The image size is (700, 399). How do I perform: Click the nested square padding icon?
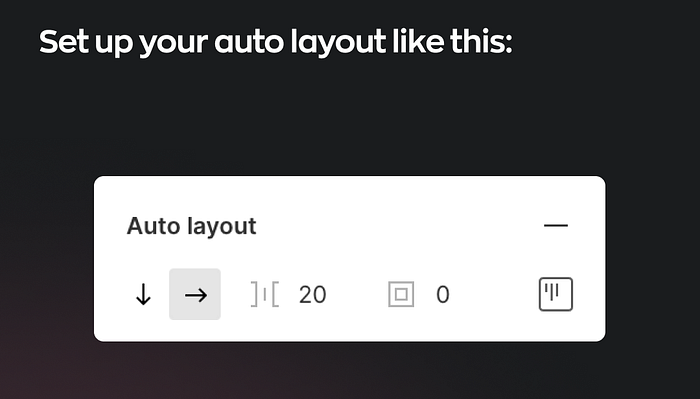[401, 295]
